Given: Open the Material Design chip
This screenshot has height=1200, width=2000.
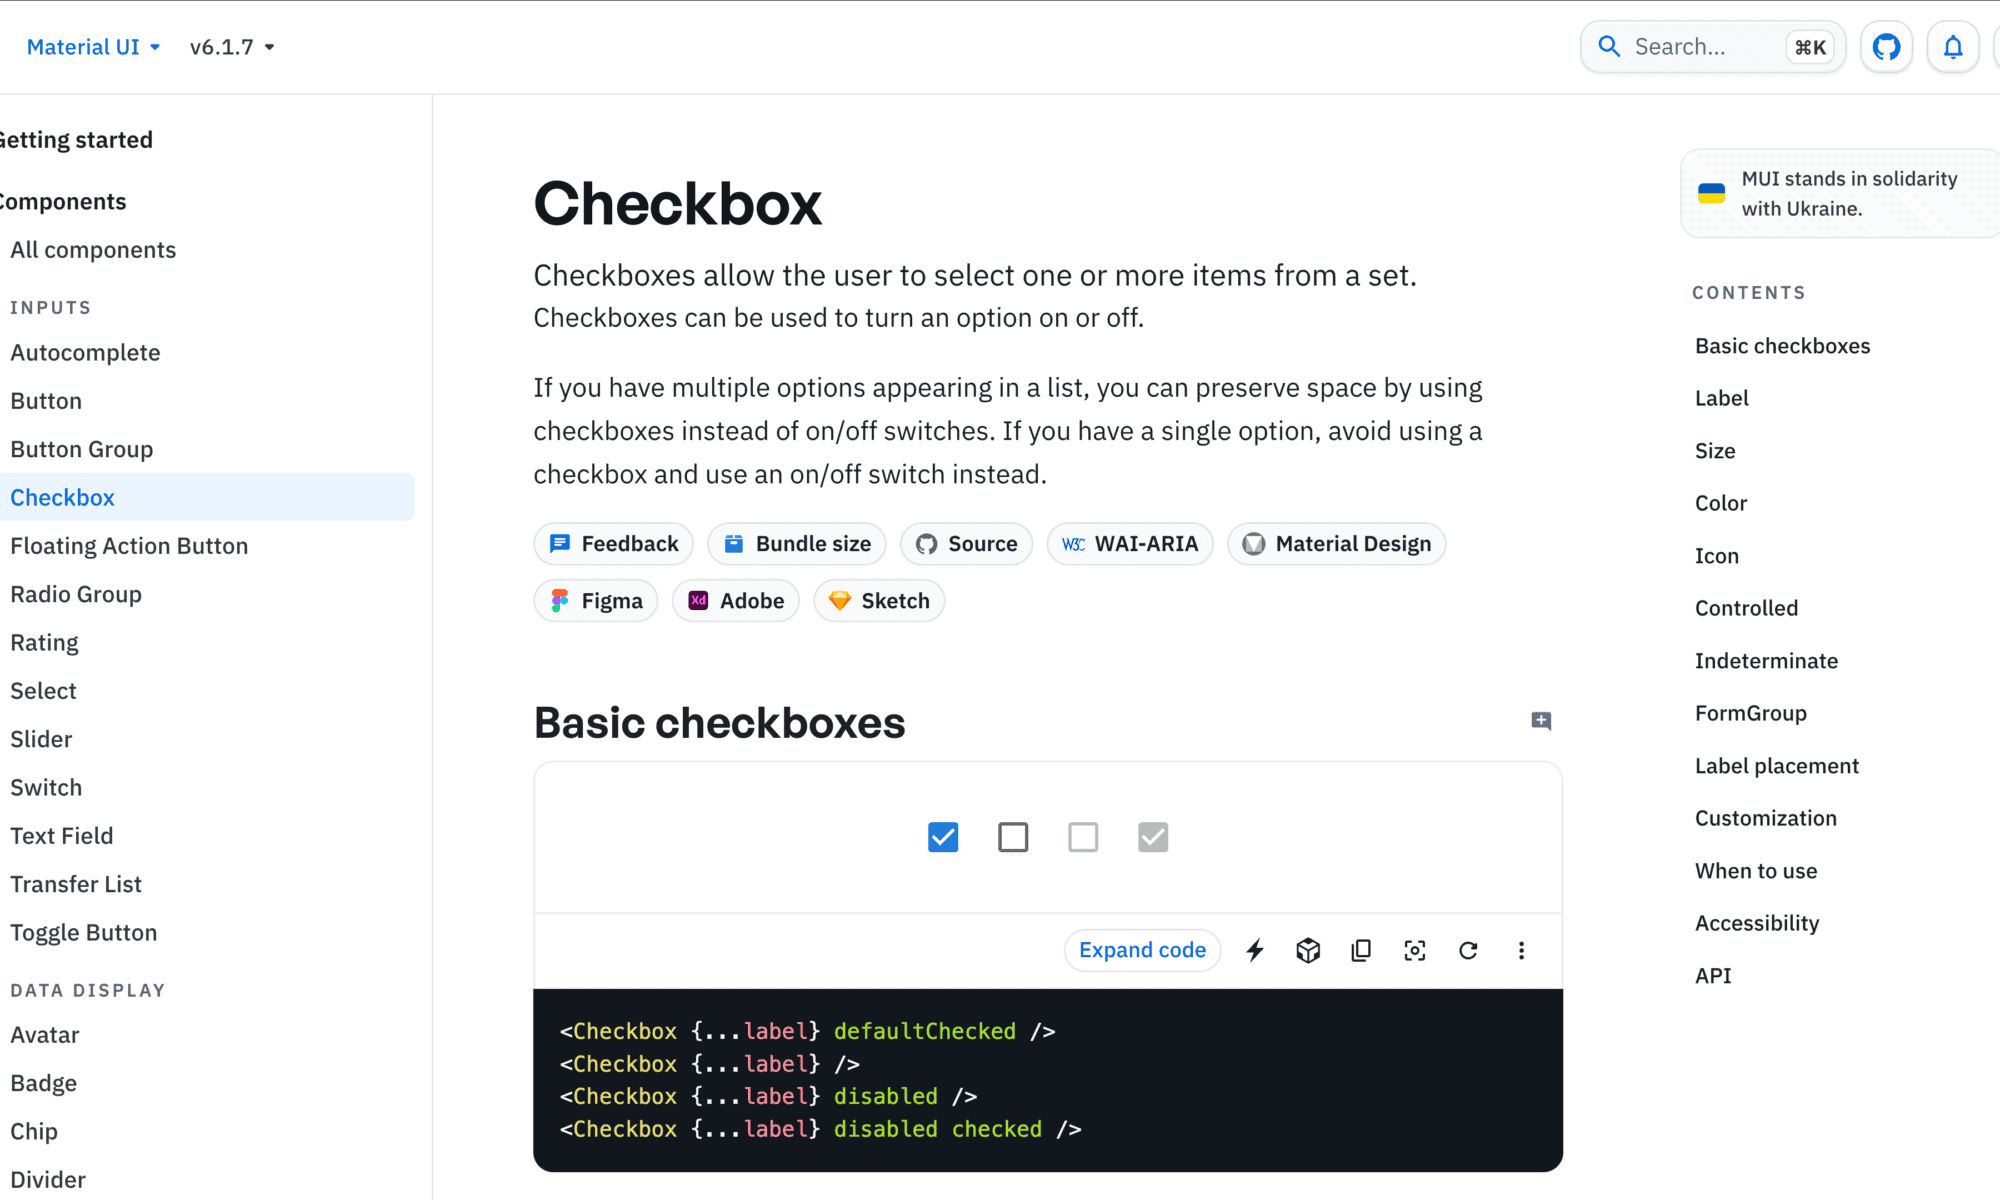Looking at the screenshot, I should click(1337, 544).
